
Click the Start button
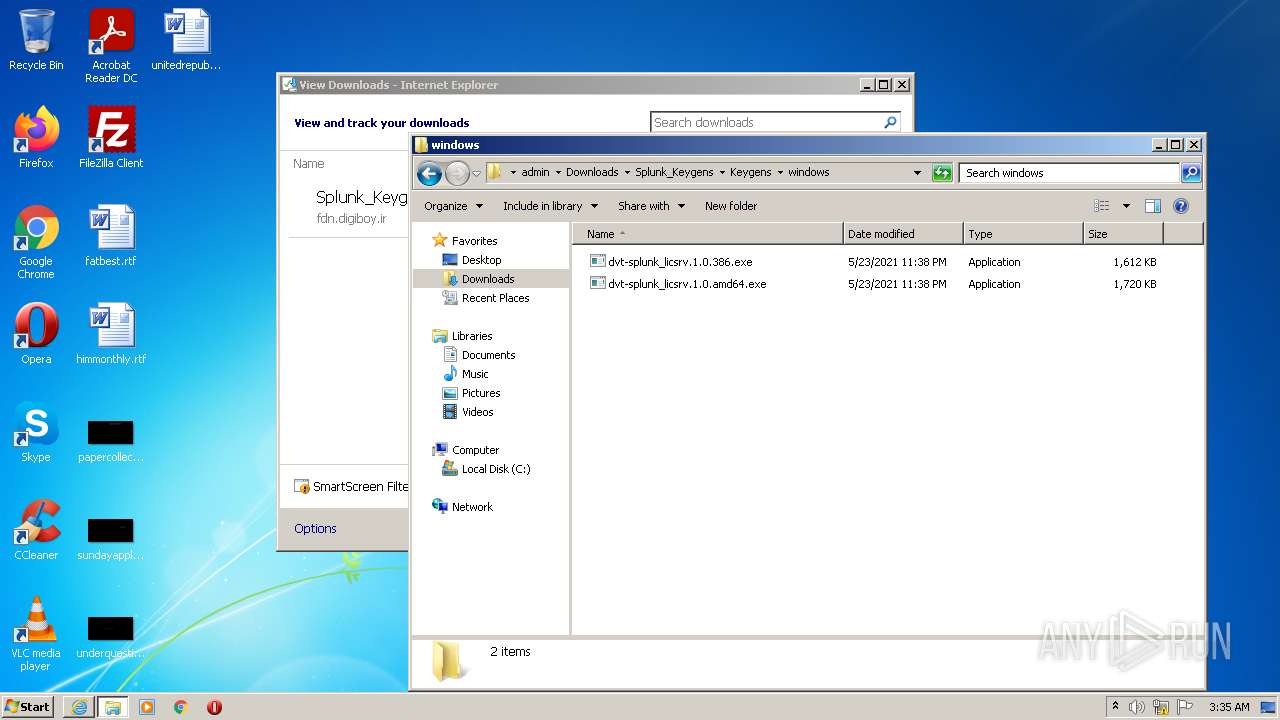coord(28,707)
